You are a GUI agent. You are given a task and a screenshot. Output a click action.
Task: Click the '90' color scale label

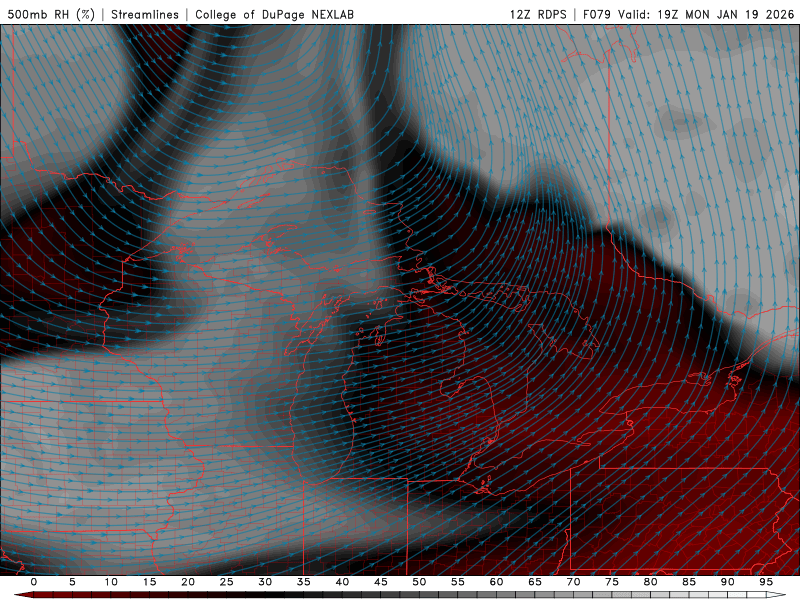click(x=727, y=582)
